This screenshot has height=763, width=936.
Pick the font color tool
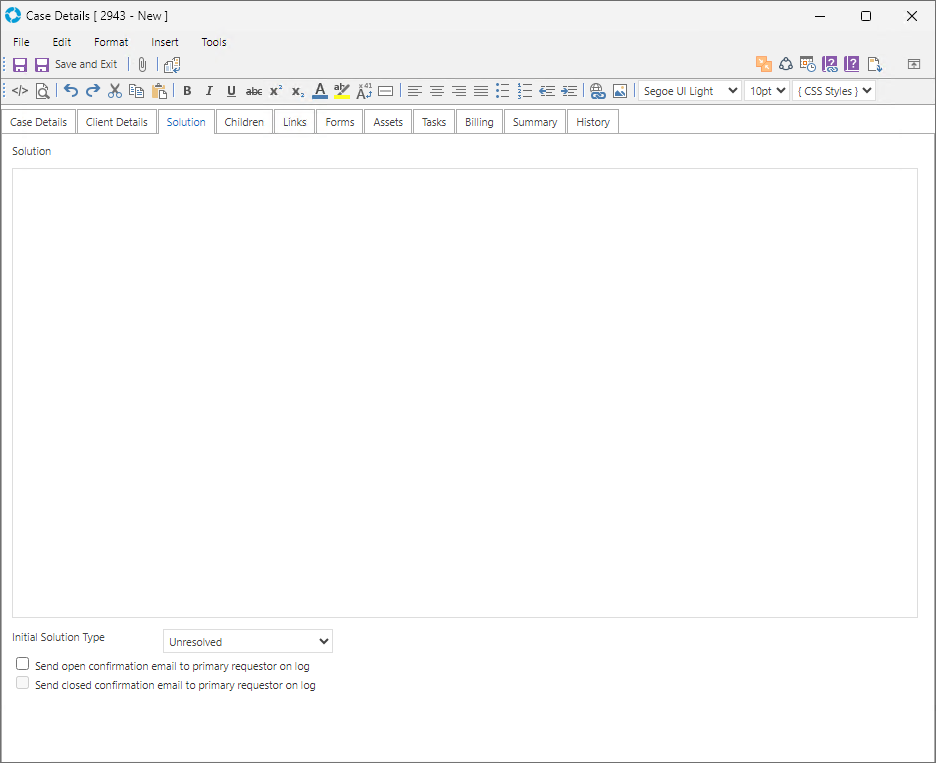pos(319,91)
